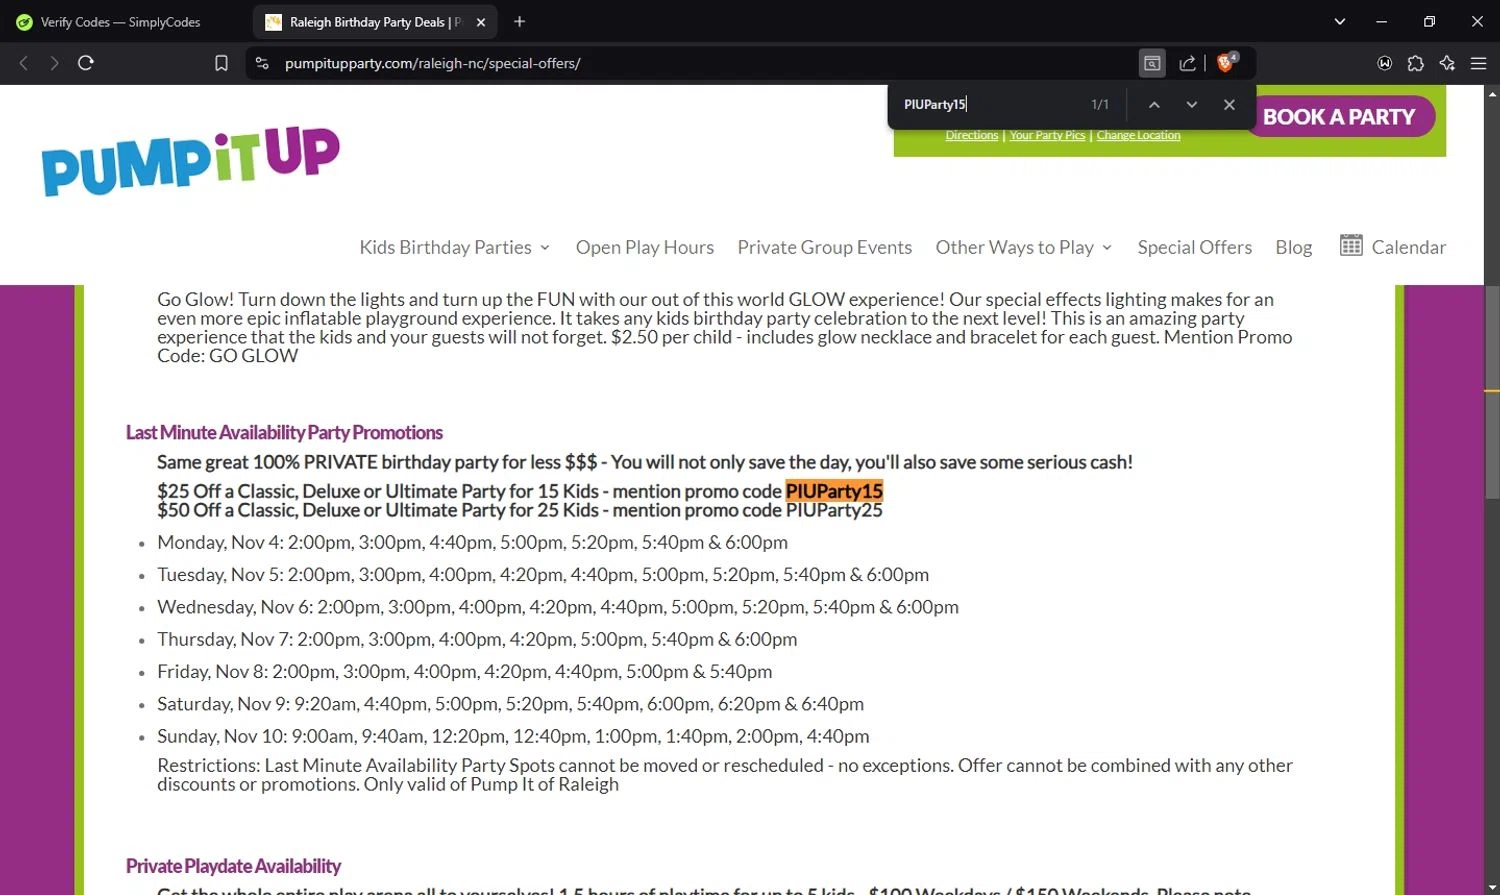Switch to Verify Codes SimplyCodes tab

coord(120,22)
